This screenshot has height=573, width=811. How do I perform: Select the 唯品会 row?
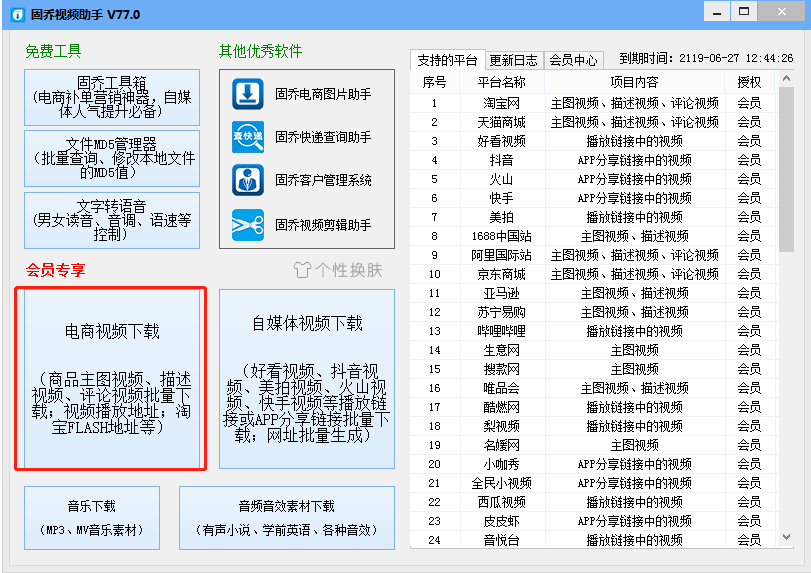click(x=594, y=388)
